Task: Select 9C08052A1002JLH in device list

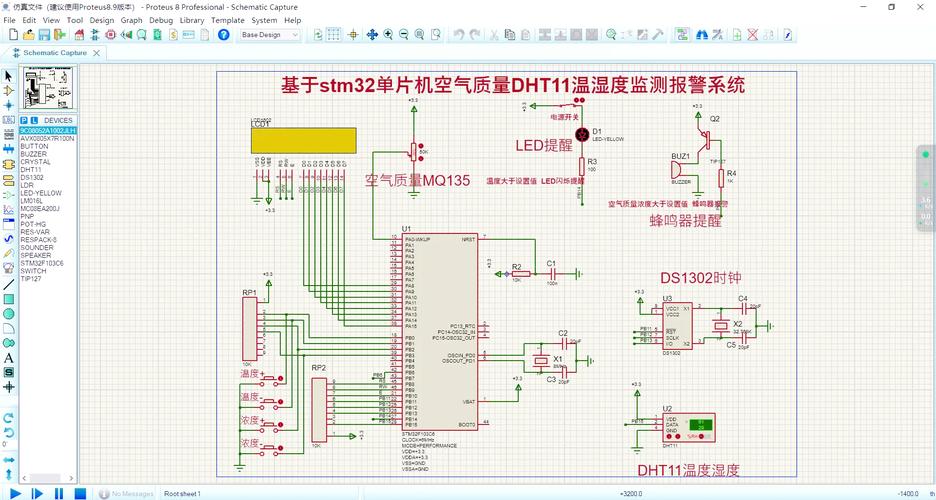Action: pyautogui.click(x=48, y=131)
